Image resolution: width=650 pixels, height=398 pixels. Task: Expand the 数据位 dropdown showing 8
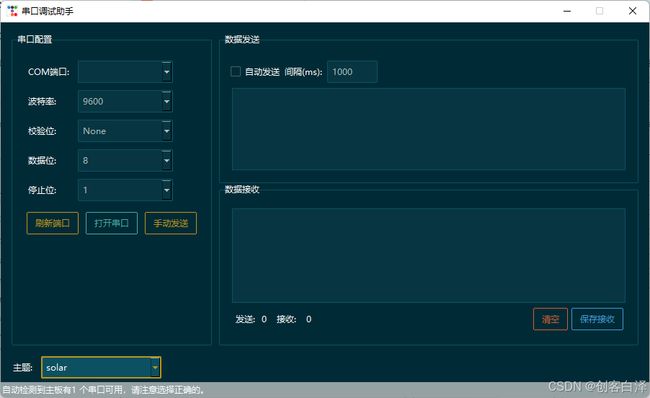pos(125,160)
